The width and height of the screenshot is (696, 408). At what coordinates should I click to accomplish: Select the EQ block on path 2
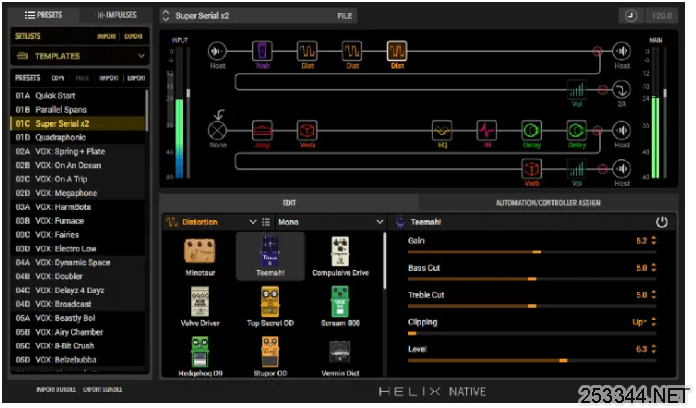[x=442, y=131]
